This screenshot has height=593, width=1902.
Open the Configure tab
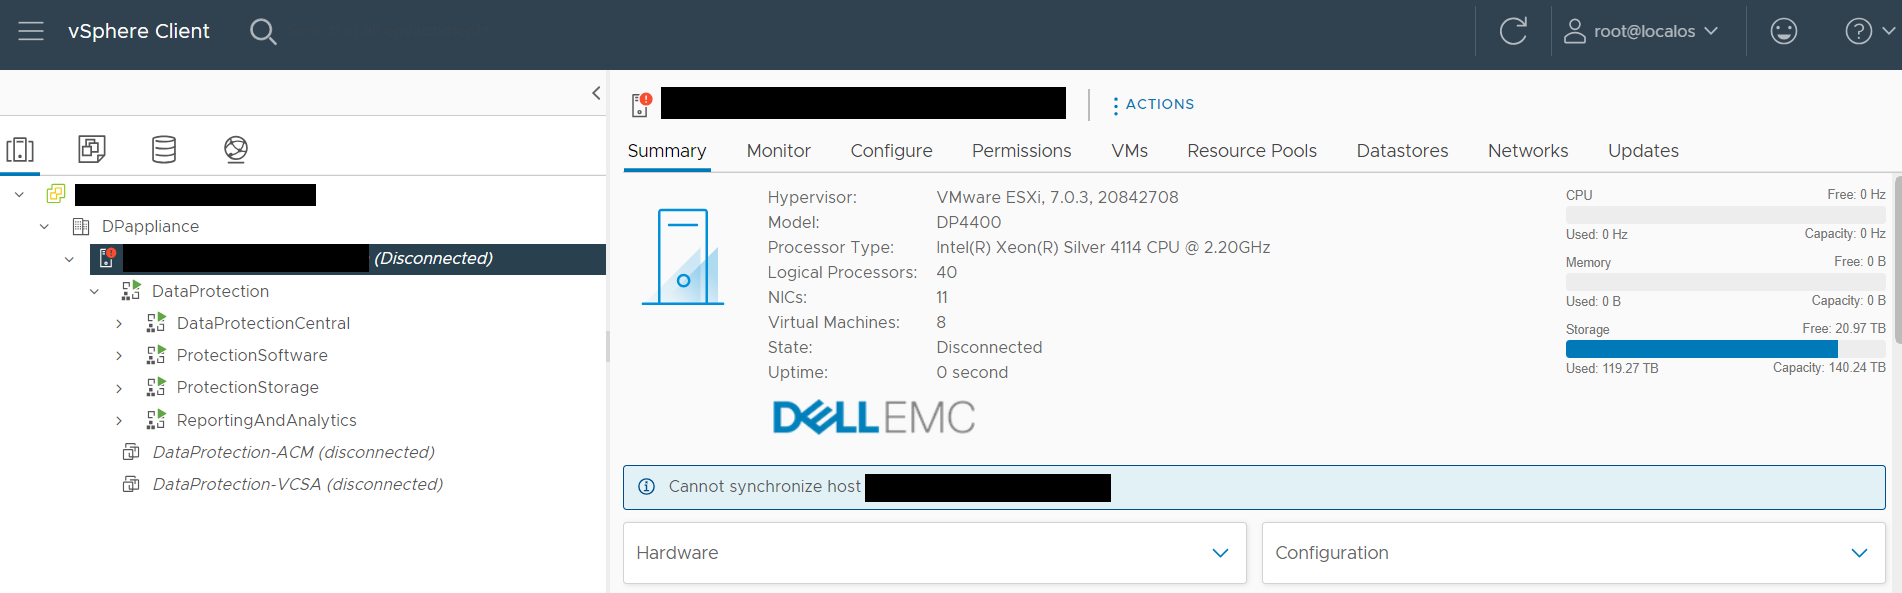(891, 151)
